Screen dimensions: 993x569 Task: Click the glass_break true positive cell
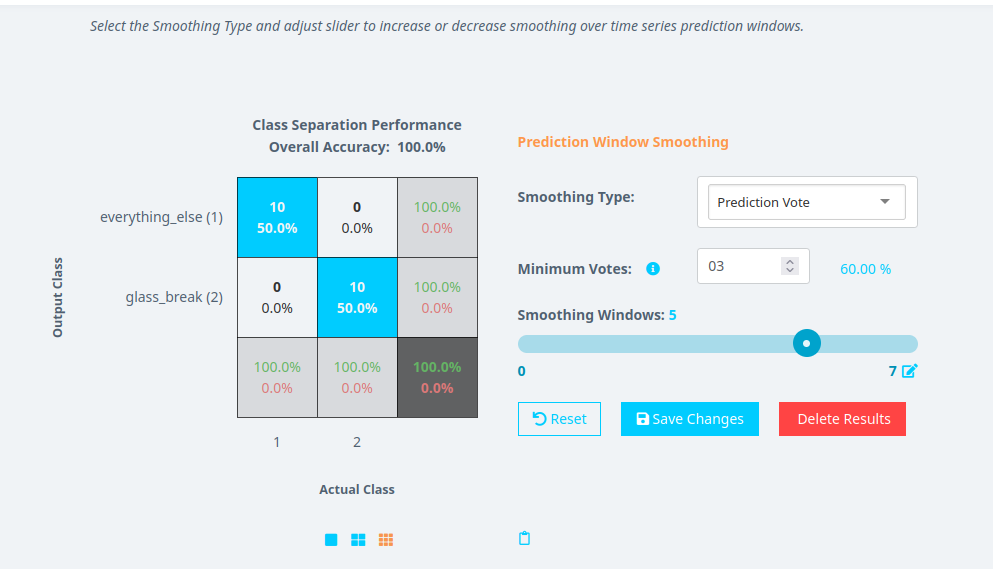point(357,297)
